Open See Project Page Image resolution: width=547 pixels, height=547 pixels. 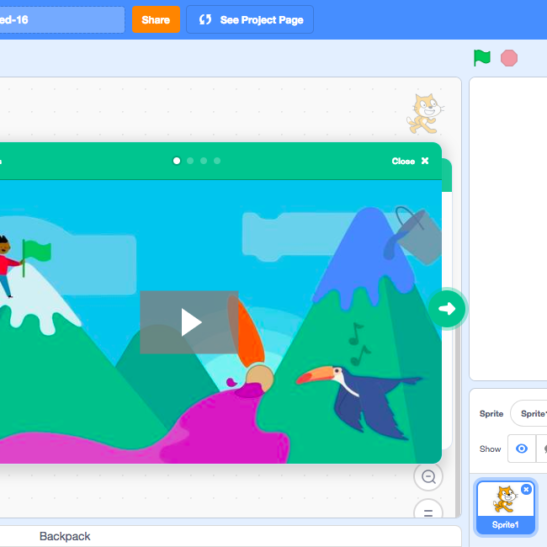pyautogui.click(x=250, y=20)
